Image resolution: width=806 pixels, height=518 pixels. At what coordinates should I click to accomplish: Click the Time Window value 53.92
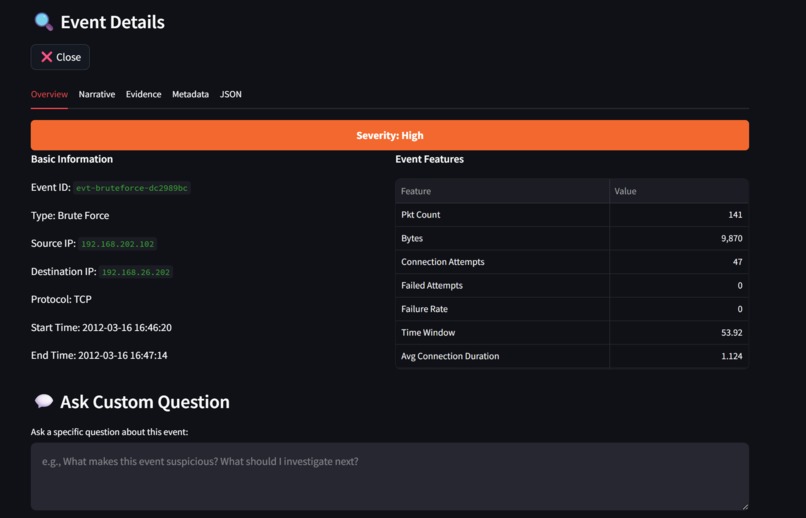coord(731,333)
